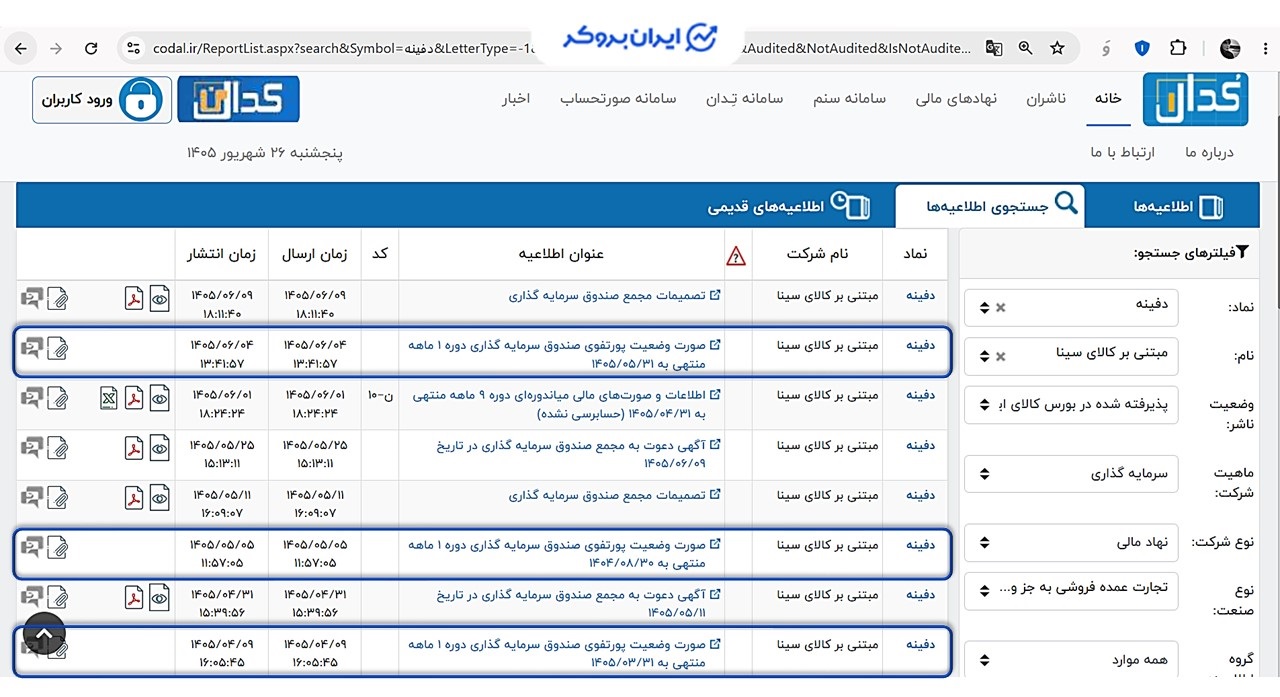Open the نهادهای مالی menu item
1280x697 pixels.
coord(956,99)
